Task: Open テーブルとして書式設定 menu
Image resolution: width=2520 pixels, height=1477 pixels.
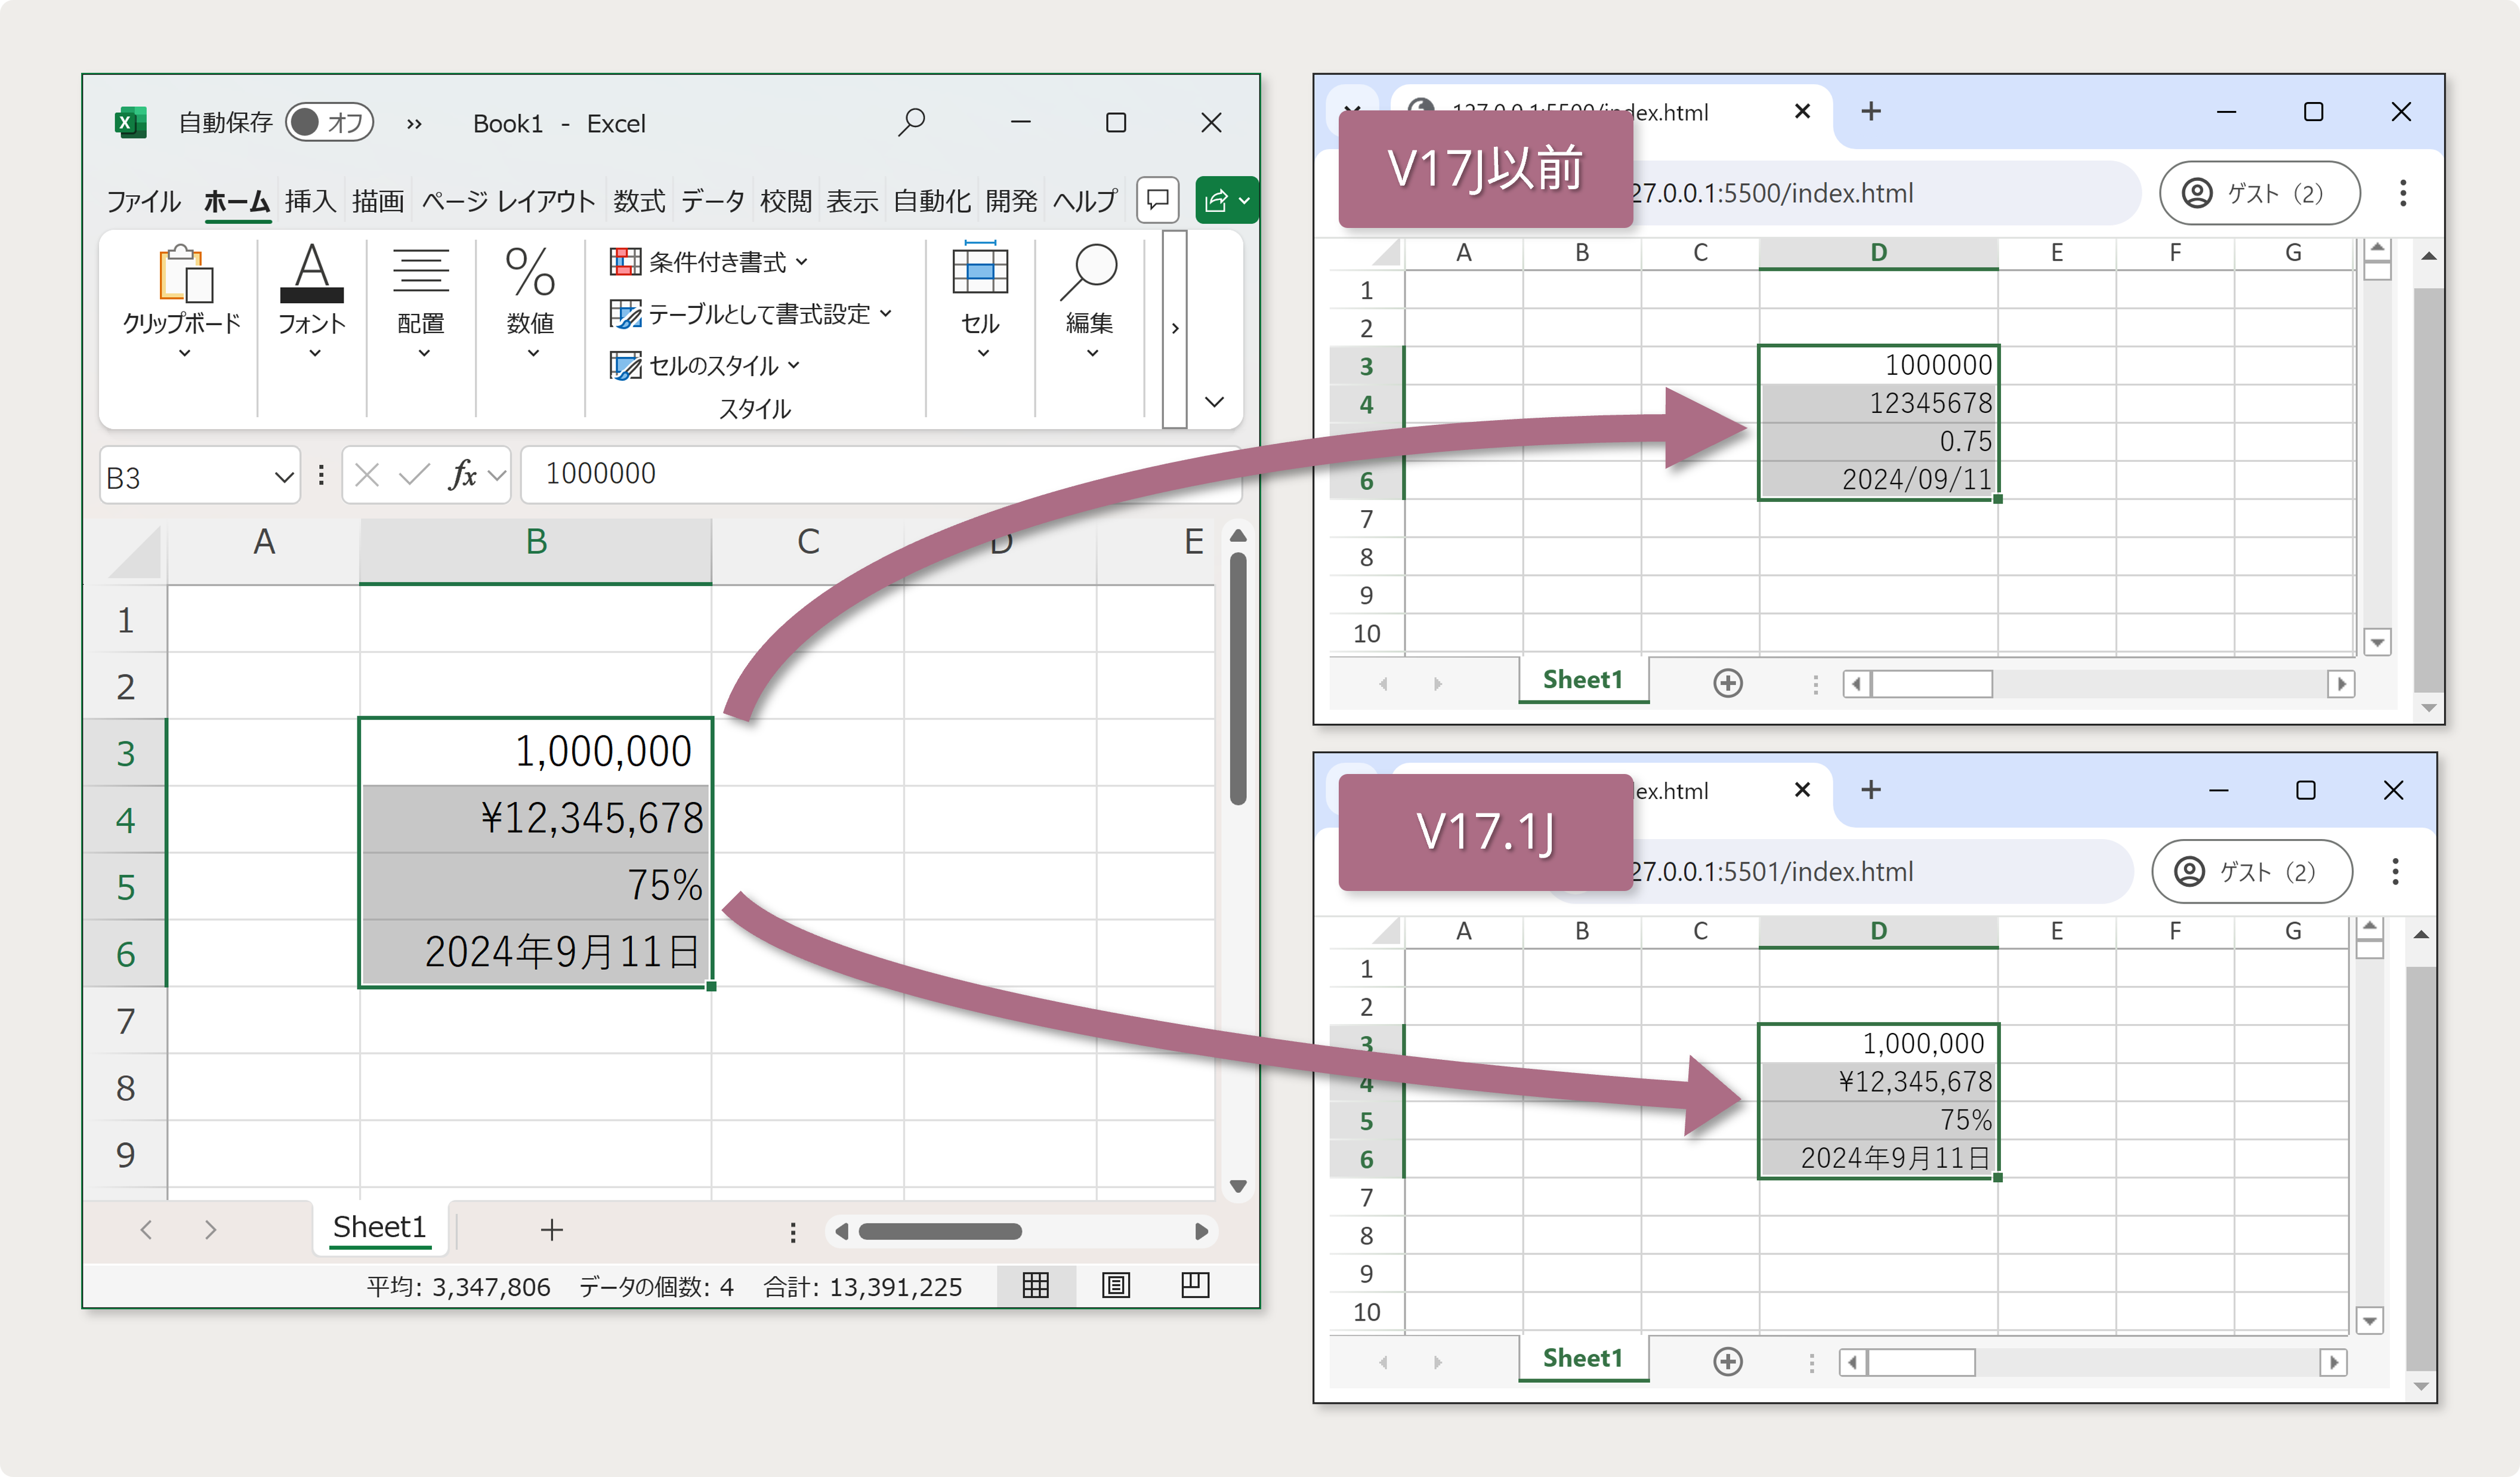Action: point(750,314)
